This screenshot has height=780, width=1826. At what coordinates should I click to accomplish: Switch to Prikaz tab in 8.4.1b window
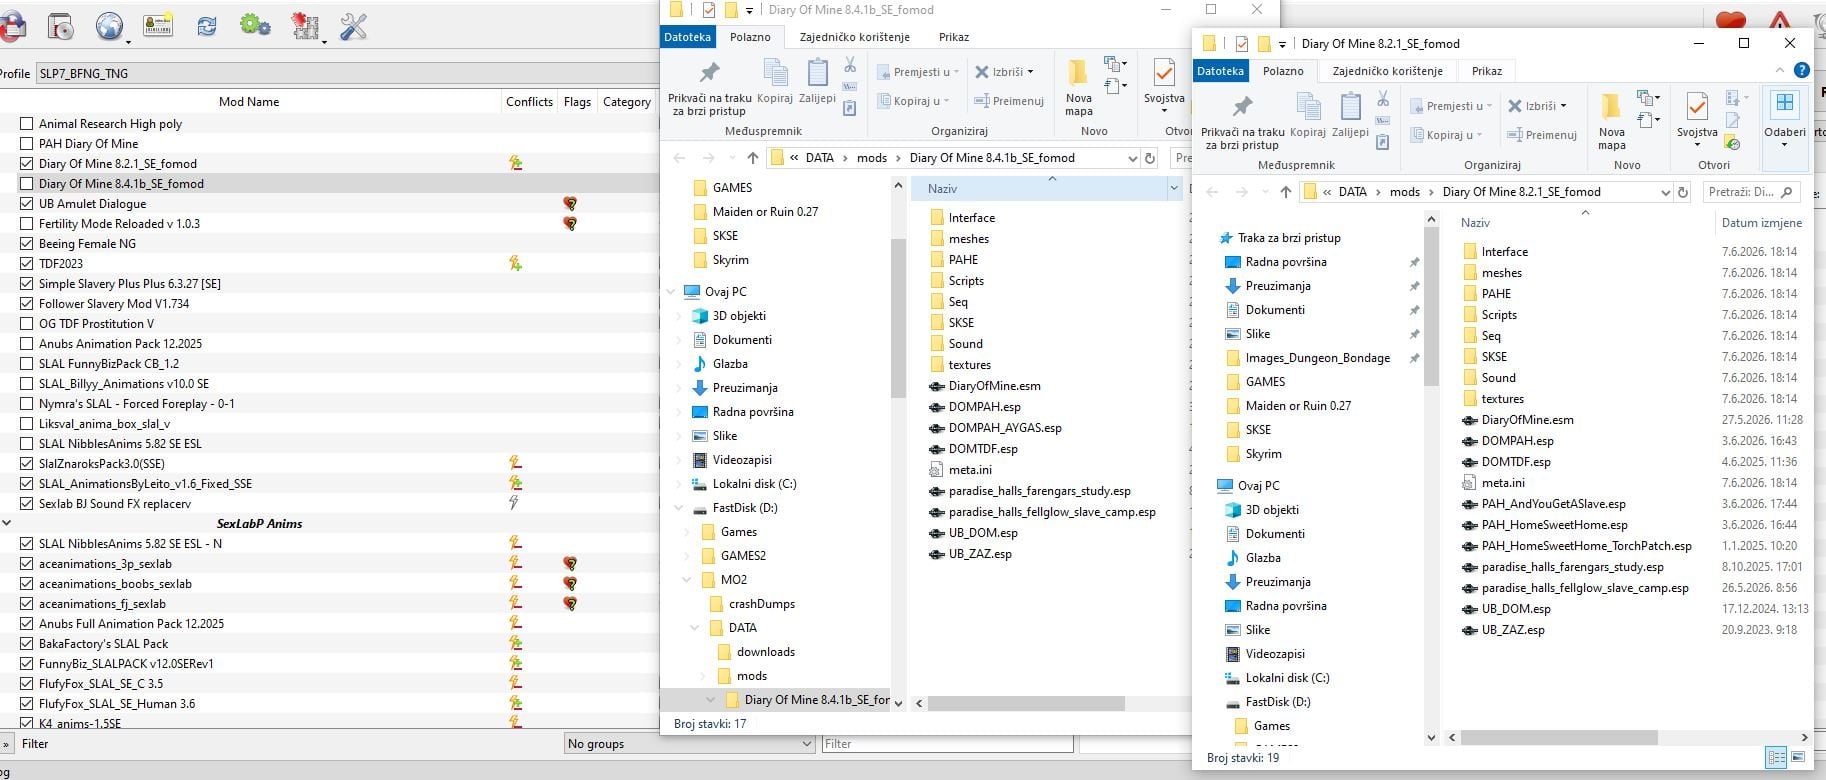(953, 37)
